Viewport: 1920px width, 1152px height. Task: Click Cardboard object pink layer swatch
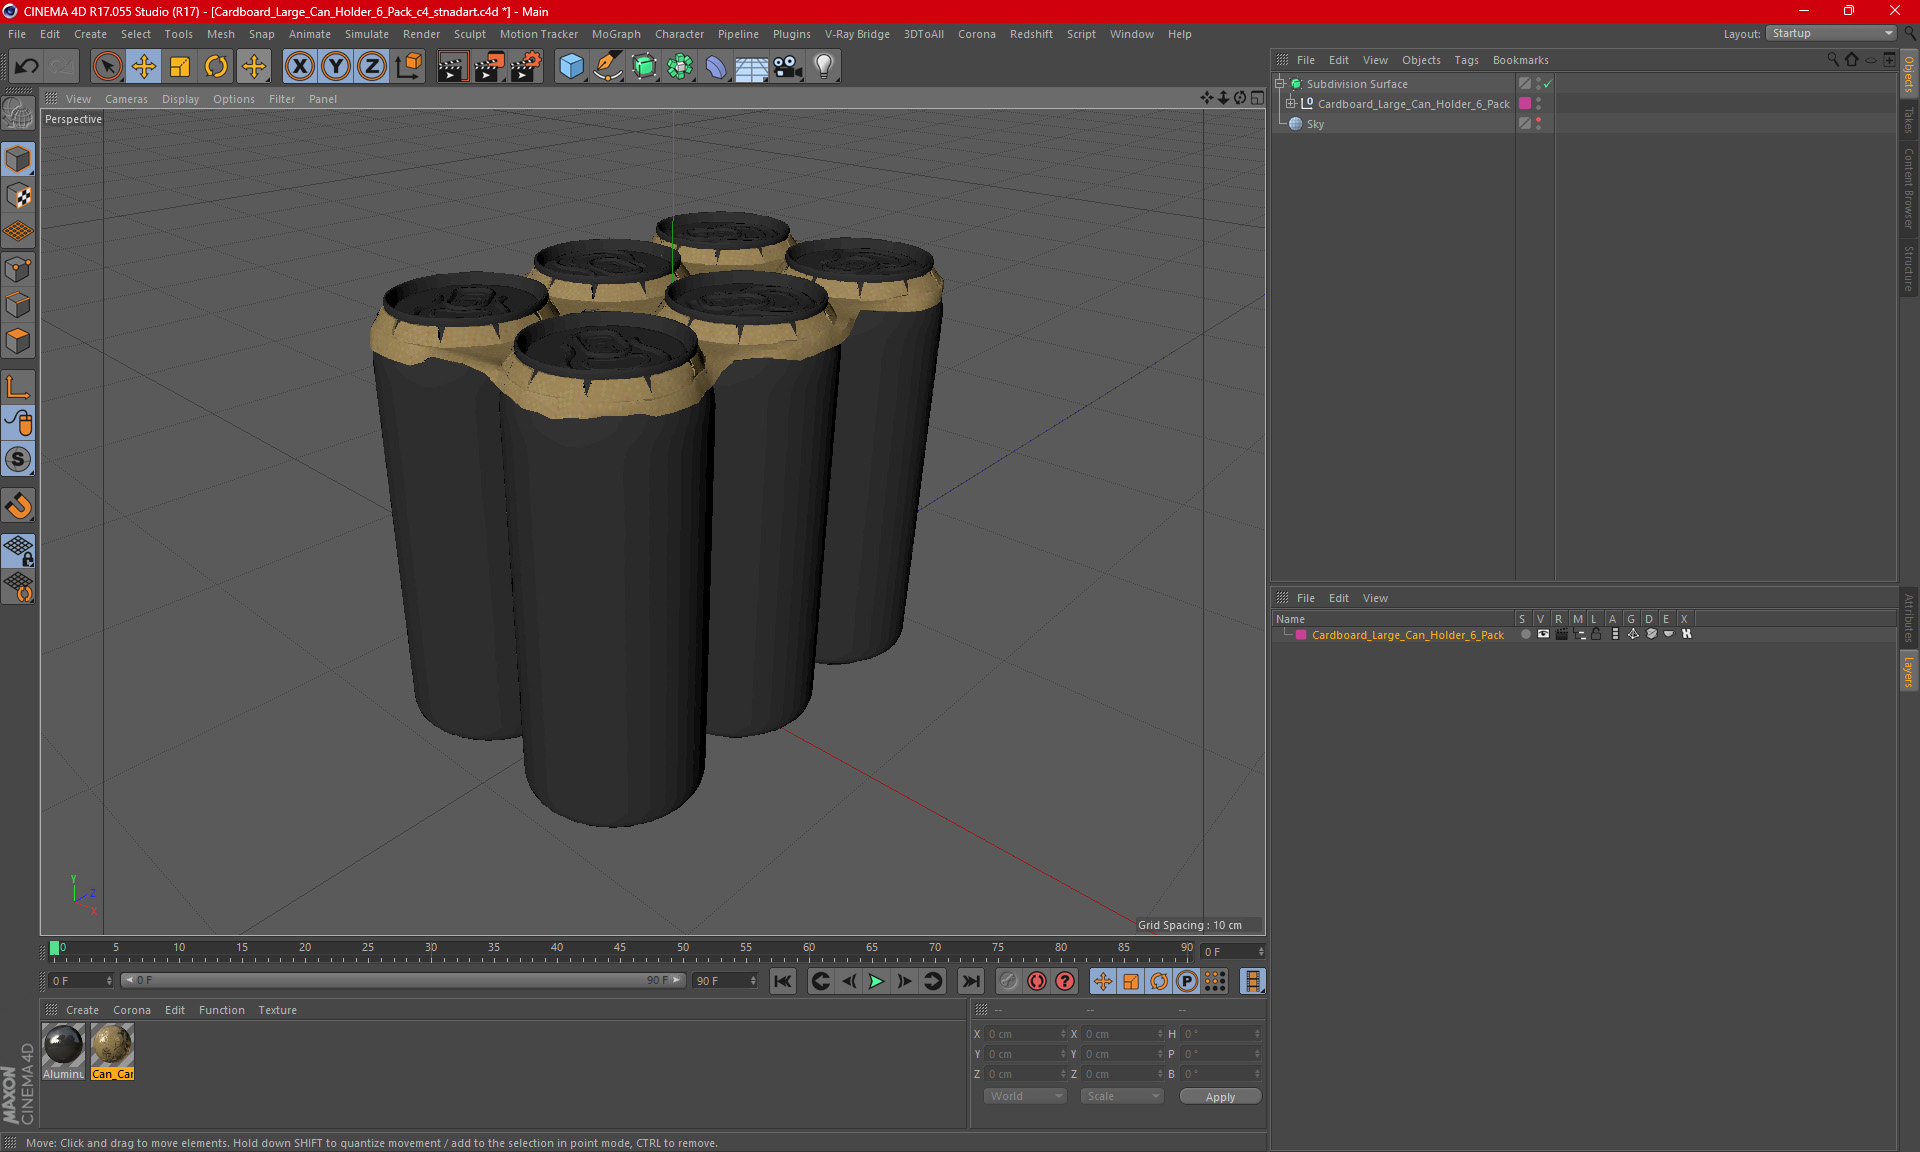[x=1525, y=104]
